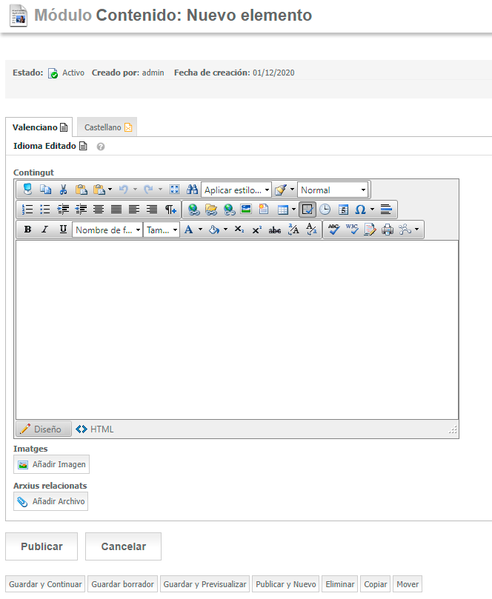Pick background color paint bucket icon
492x599 pixels.
214,229
